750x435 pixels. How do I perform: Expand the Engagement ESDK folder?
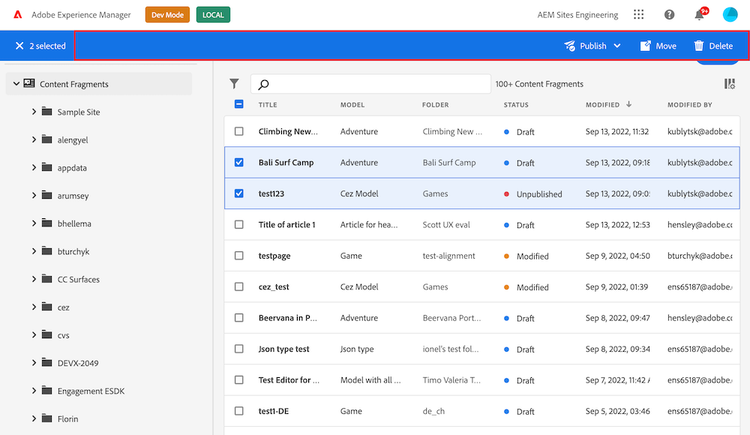click(34, 391)
